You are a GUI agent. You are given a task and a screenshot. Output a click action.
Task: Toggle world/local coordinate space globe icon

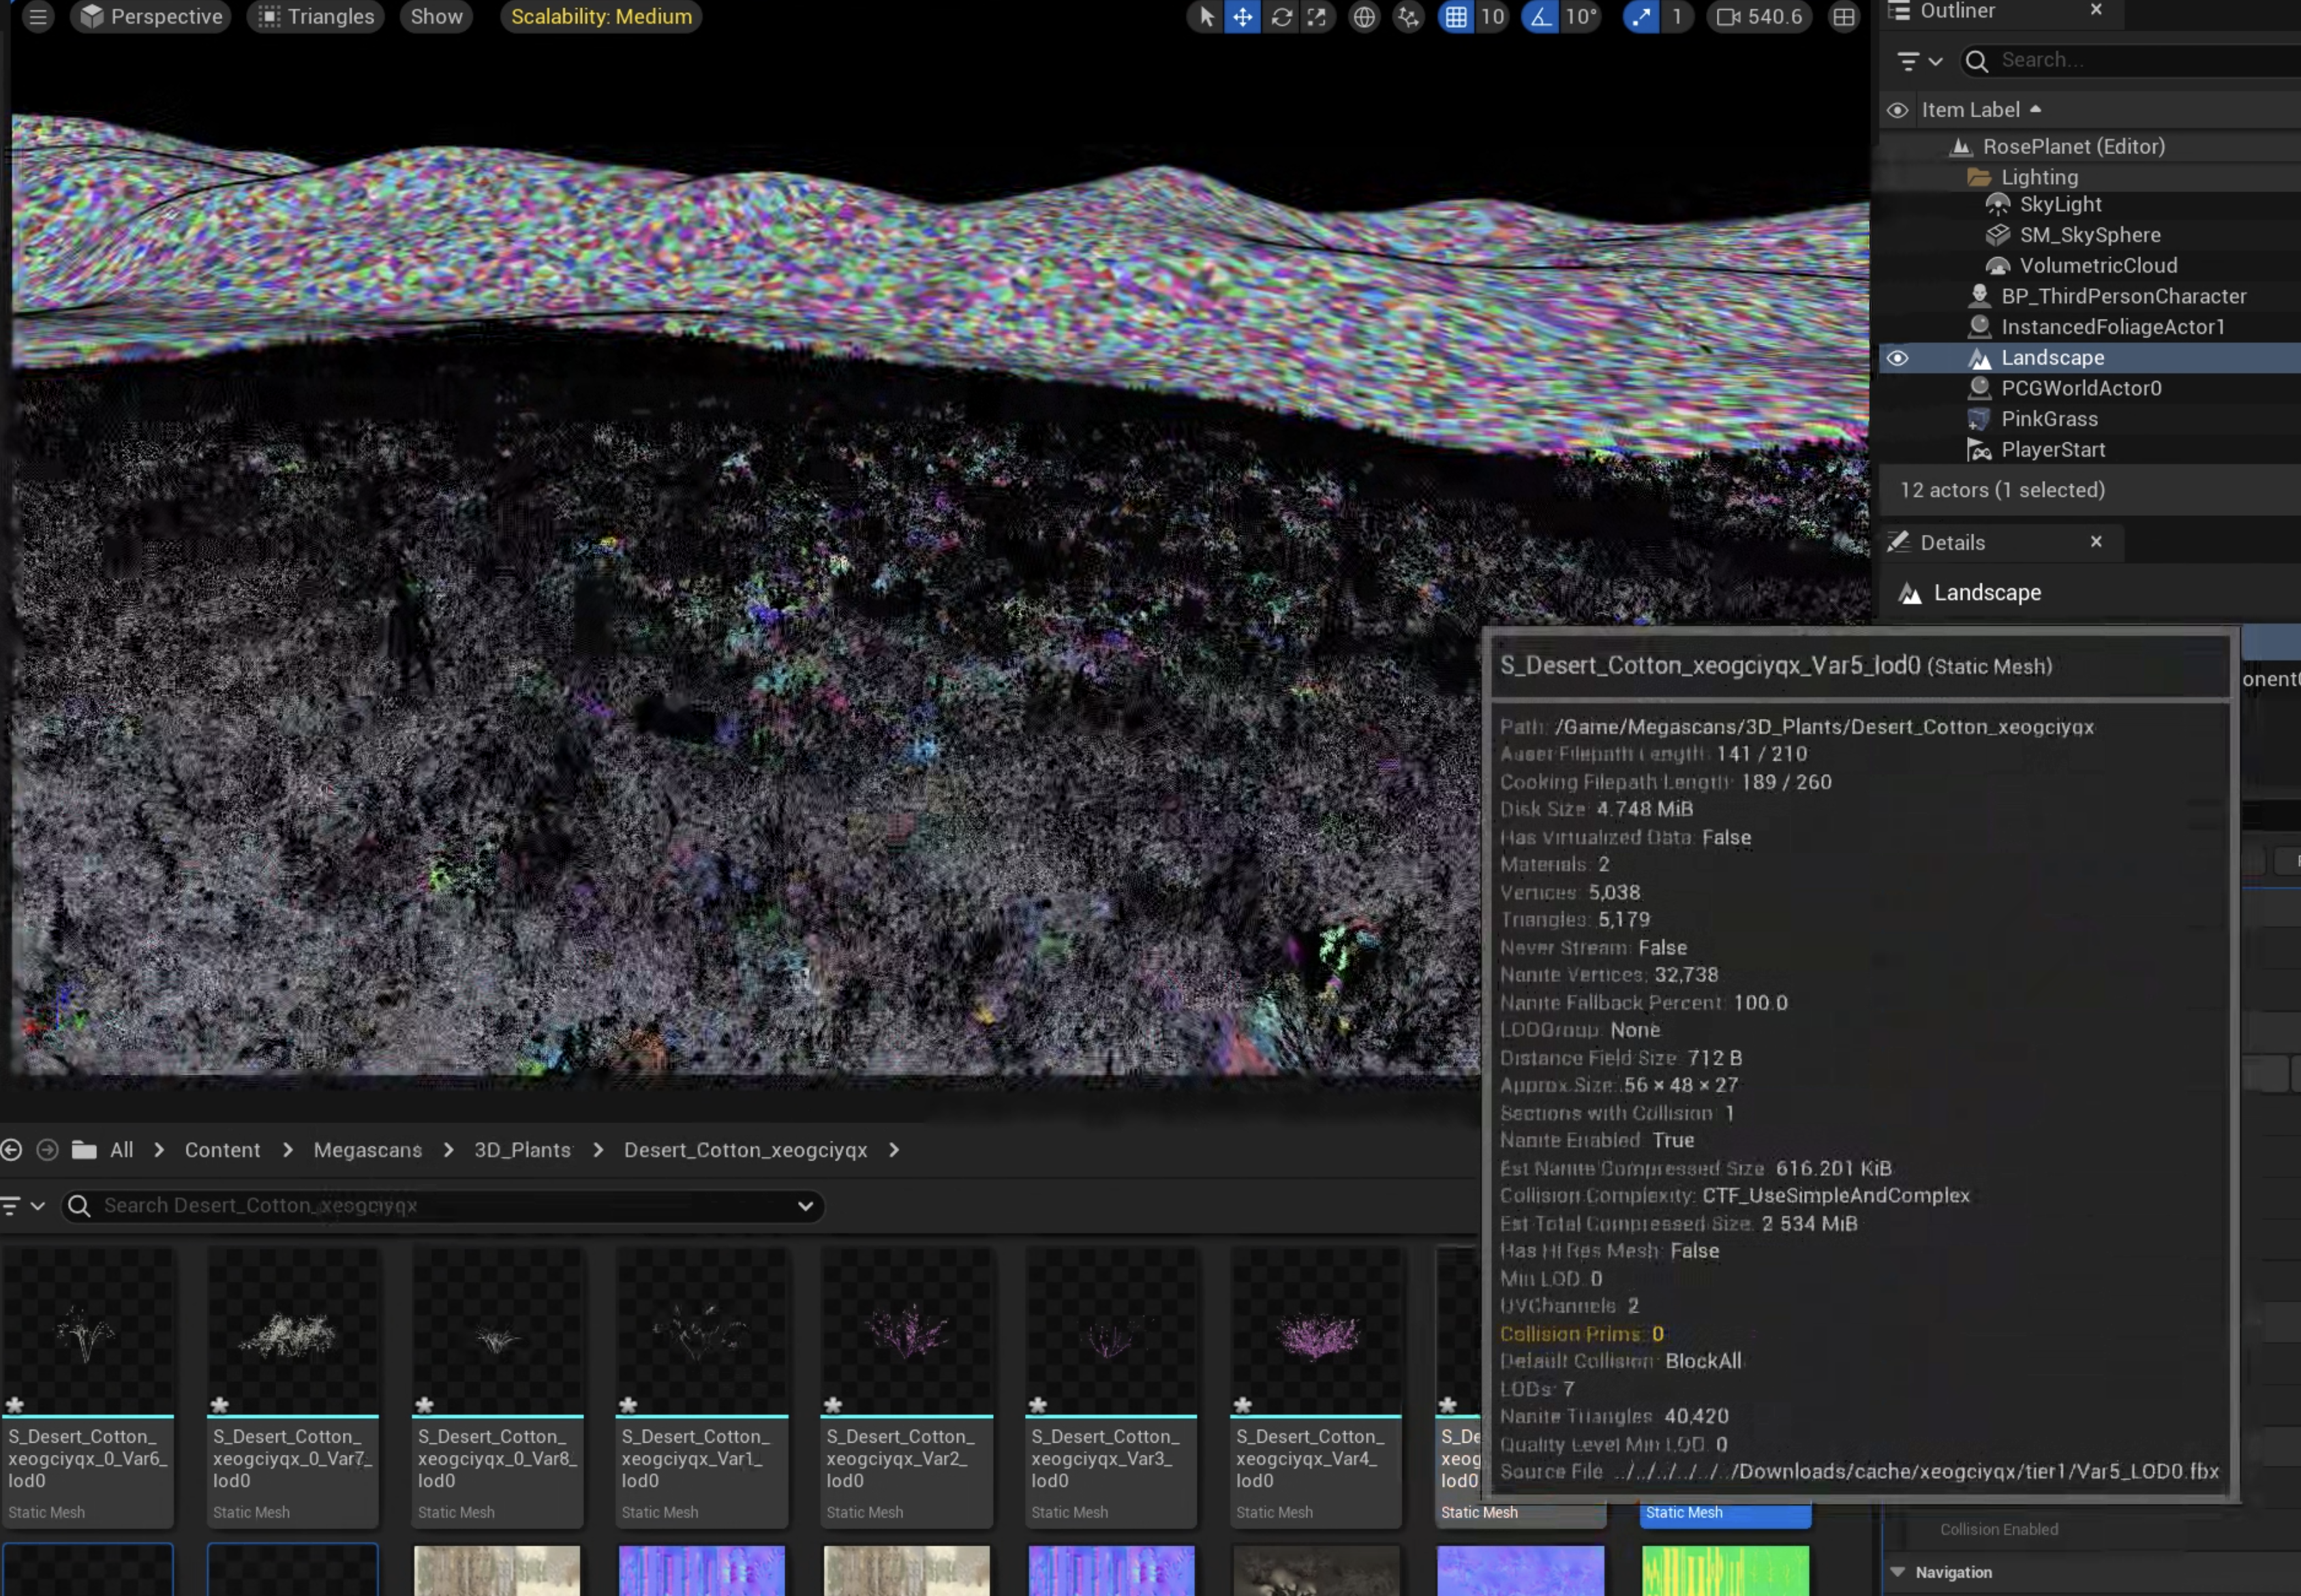pyautogui.click(x=1364, y=17)
